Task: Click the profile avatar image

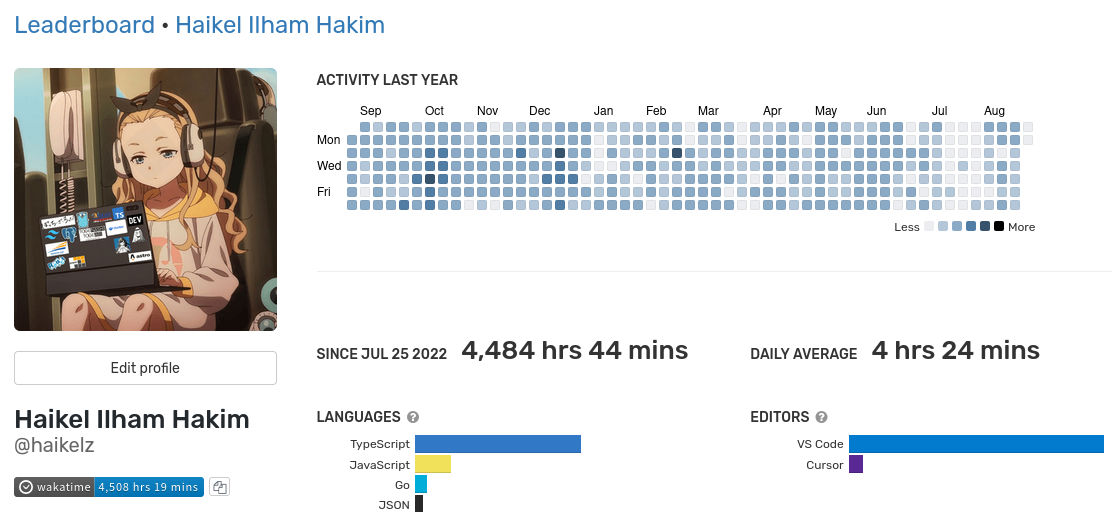Action: coord(145,199)
